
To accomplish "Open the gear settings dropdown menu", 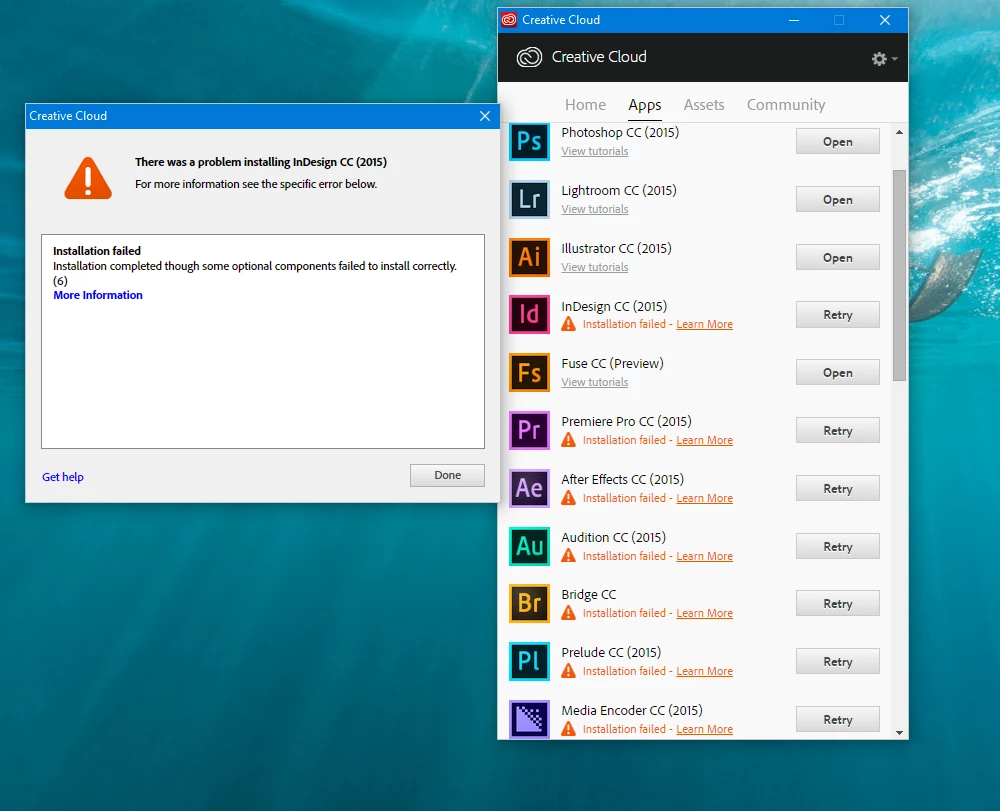I will pos(884,59).
